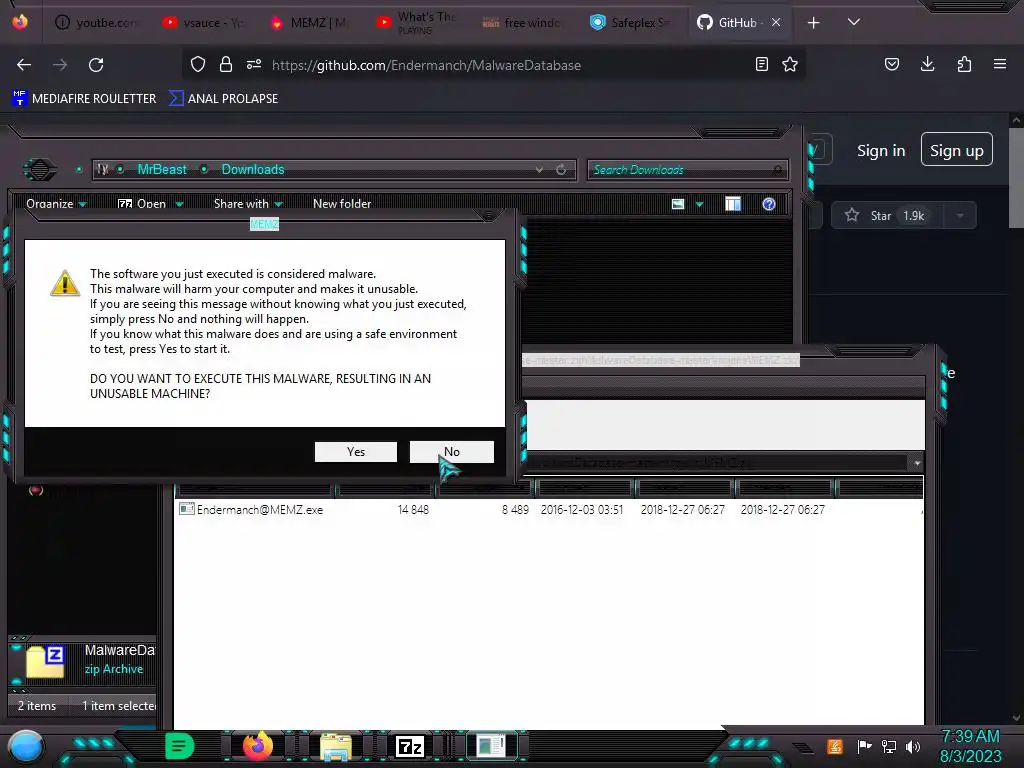The height and width of the screenshot is (768, 1024).
Task: Open the Pocket save icon
Action: click(x=892, y=64)
